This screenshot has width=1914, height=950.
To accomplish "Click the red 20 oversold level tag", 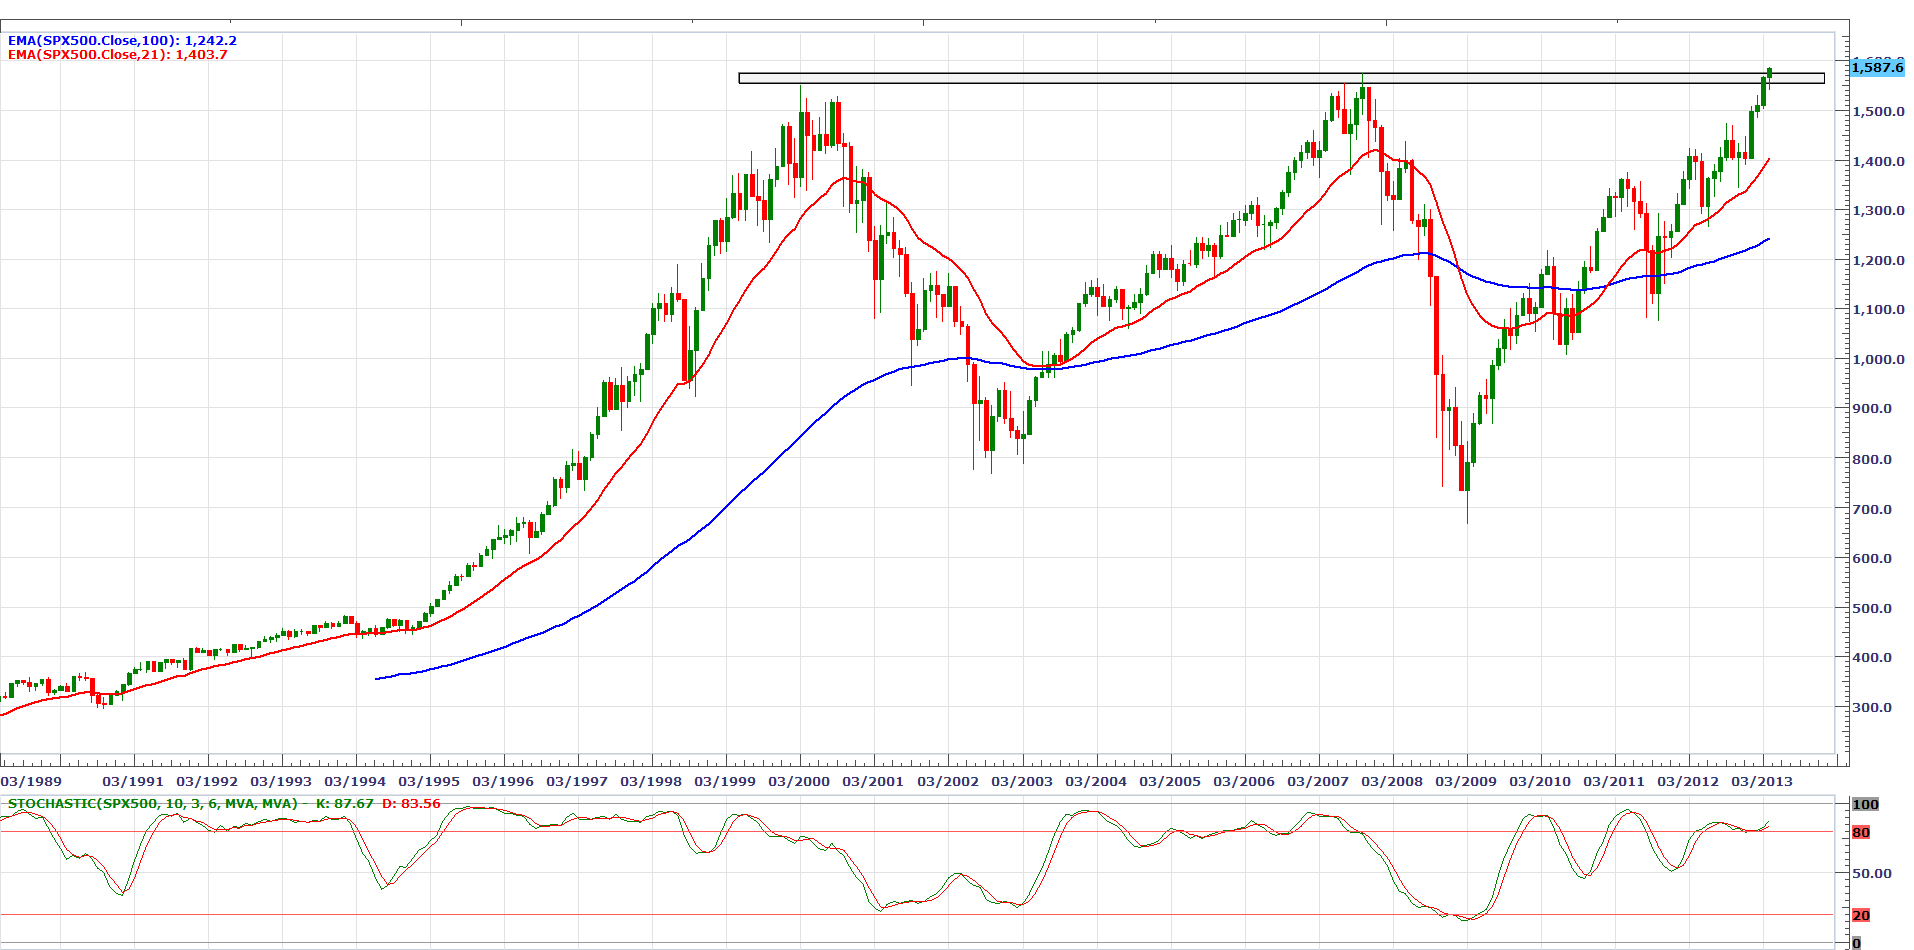I will 1861,915.
